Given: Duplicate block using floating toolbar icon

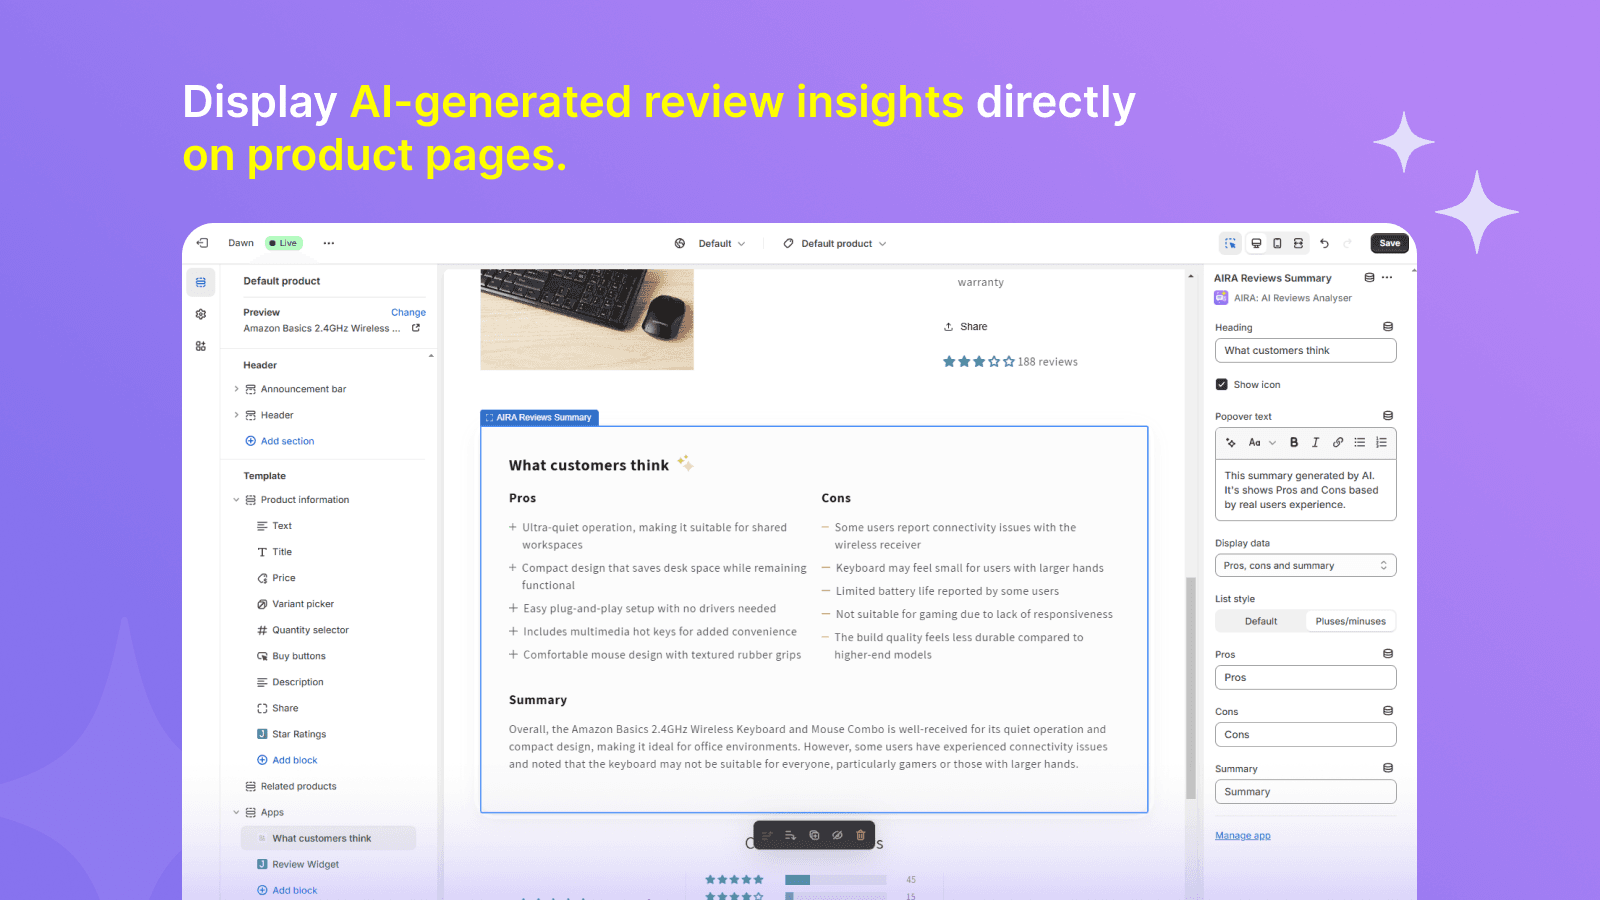Looking at the screenshot, I should pos(814,835).
